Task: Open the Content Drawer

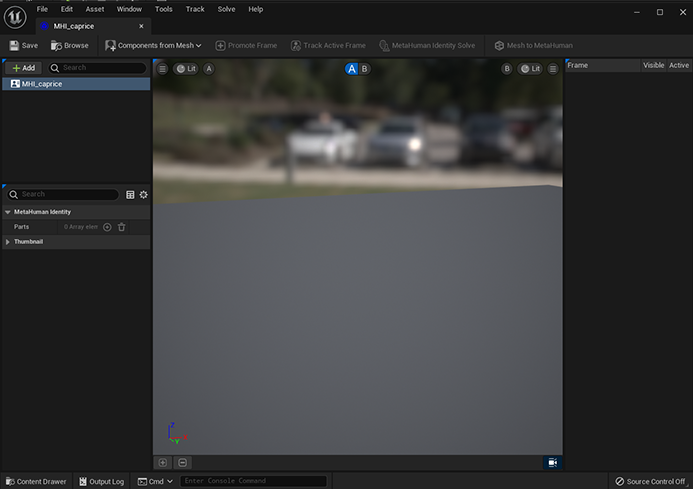Action: pyautogui.click(x=34, y=481)
